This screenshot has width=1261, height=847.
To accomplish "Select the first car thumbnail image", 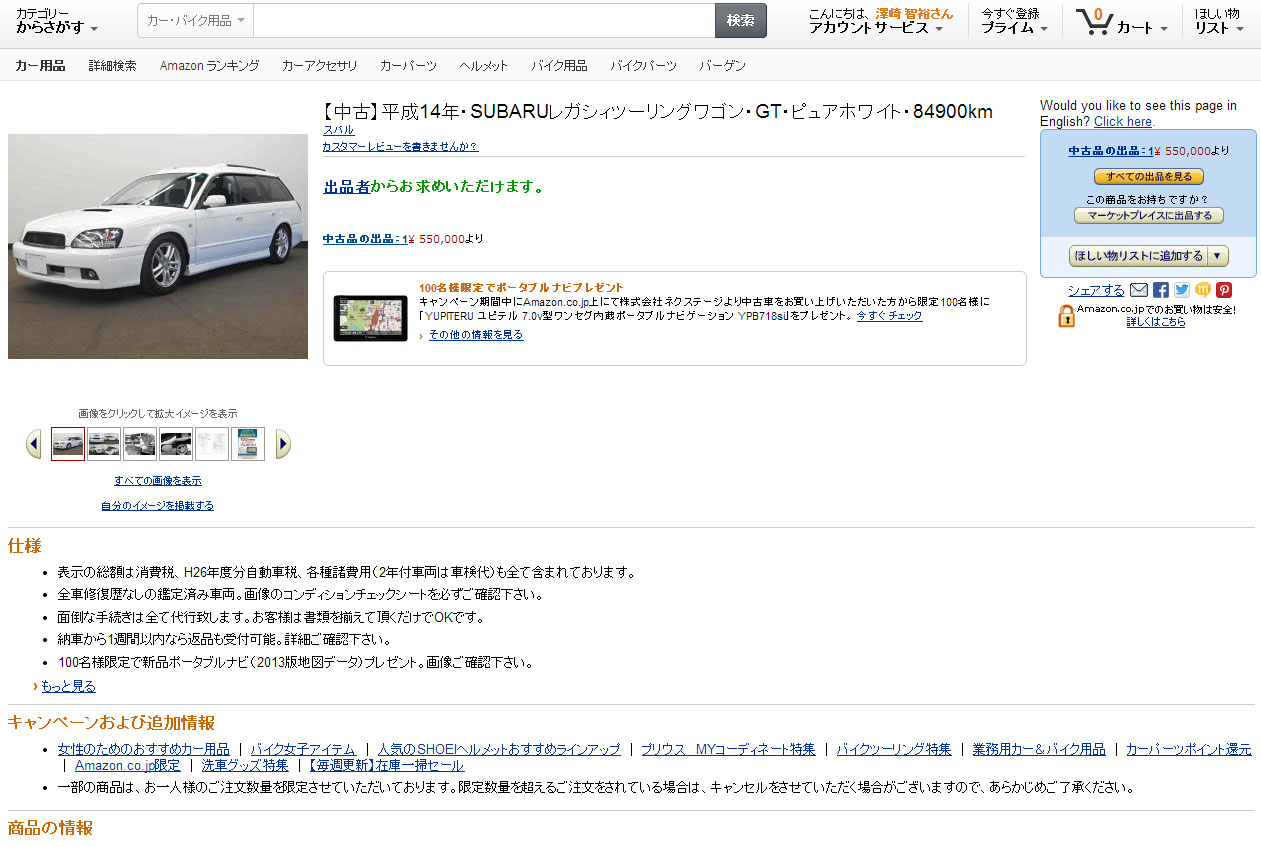I will click(68, 443).
